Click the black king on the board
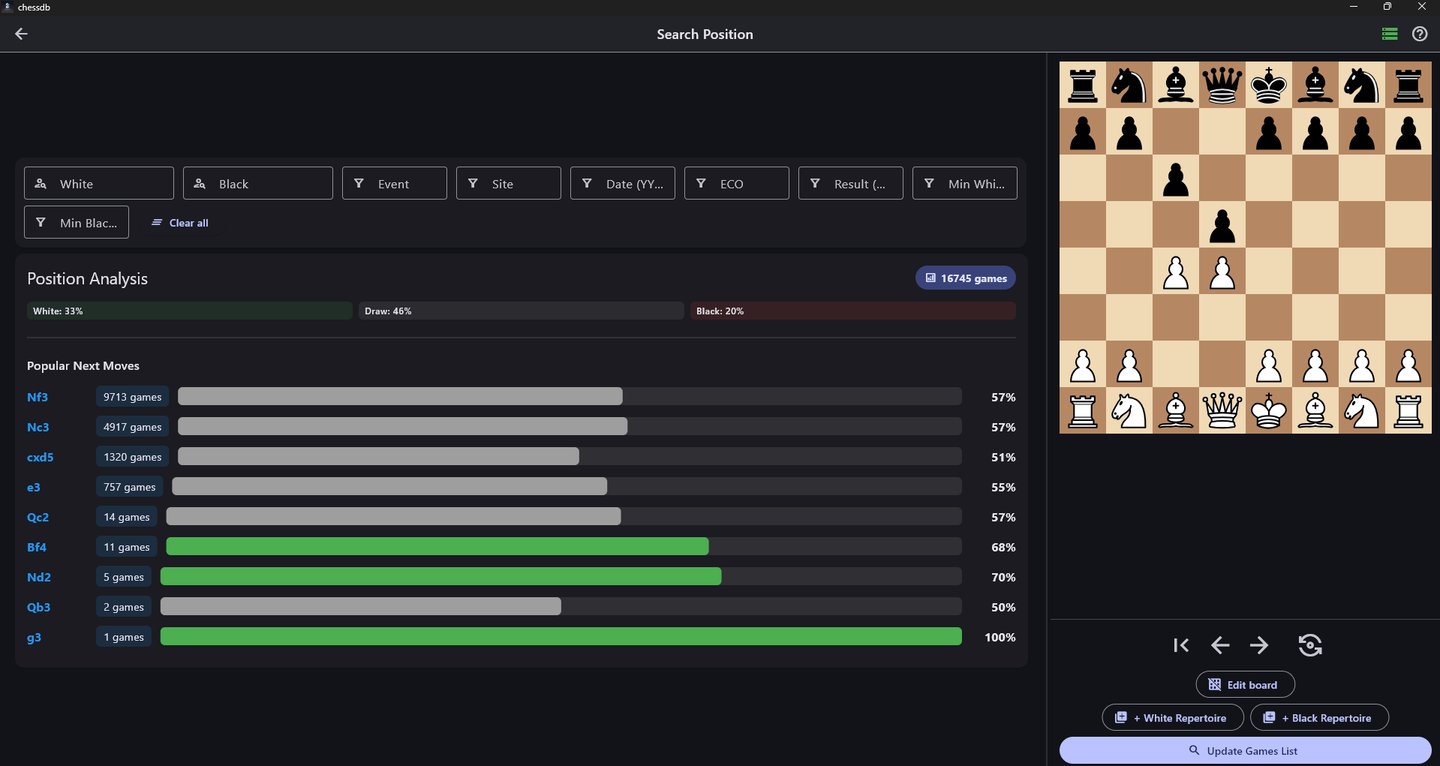1440x766 pixels. [x=1269, y=85]
